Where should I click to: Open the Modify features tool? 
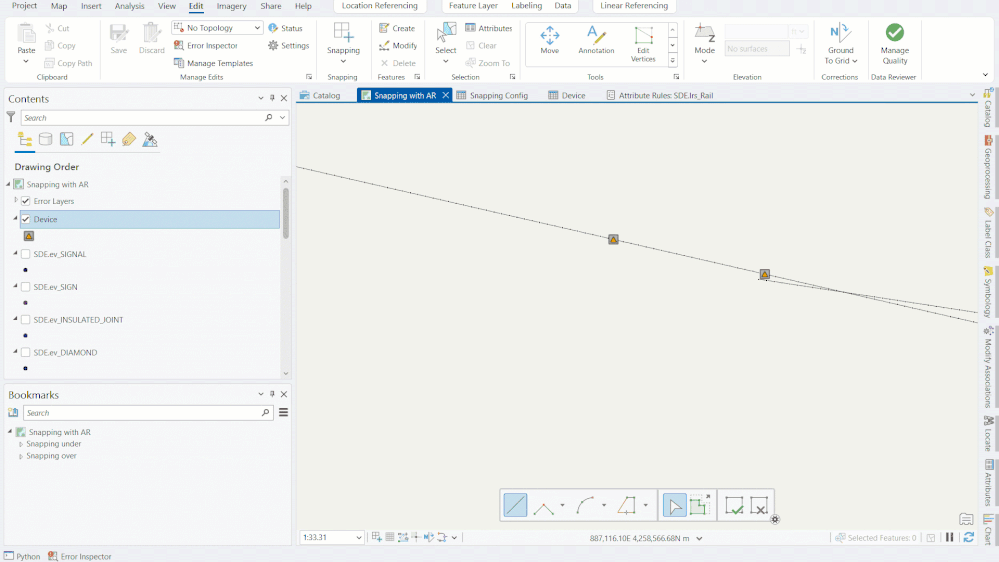coord(398,45)
